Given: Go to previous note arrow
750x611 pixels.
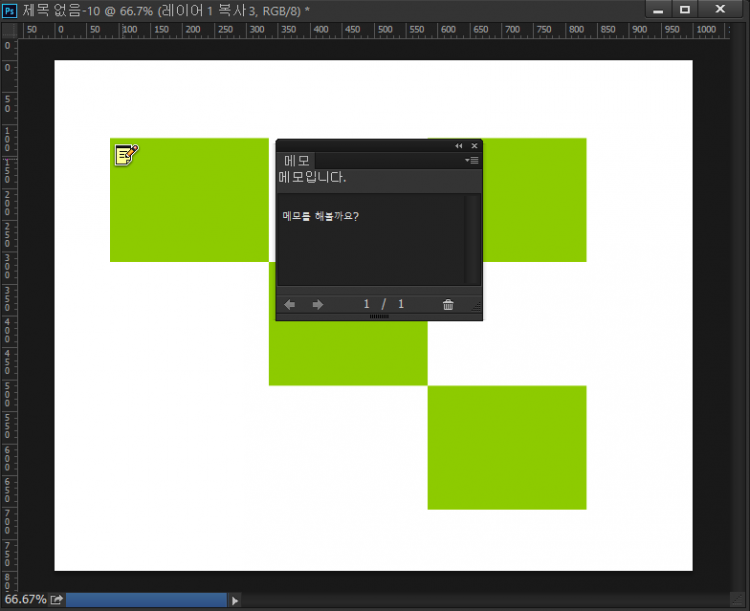Looking at the screenshot, I should point(290,305).
